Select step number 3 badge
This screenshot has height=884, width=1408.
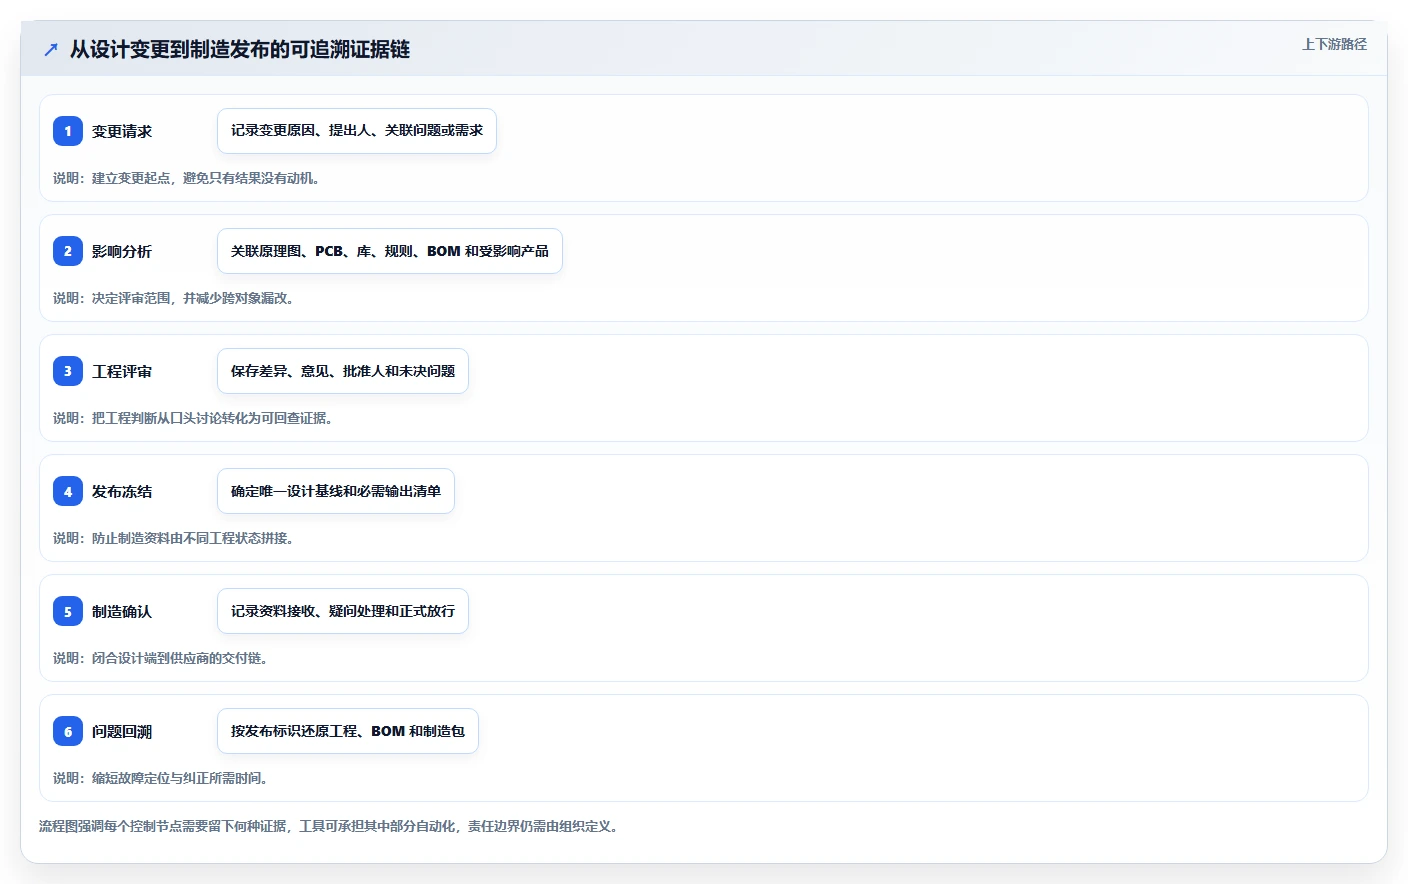coord(68,371)
